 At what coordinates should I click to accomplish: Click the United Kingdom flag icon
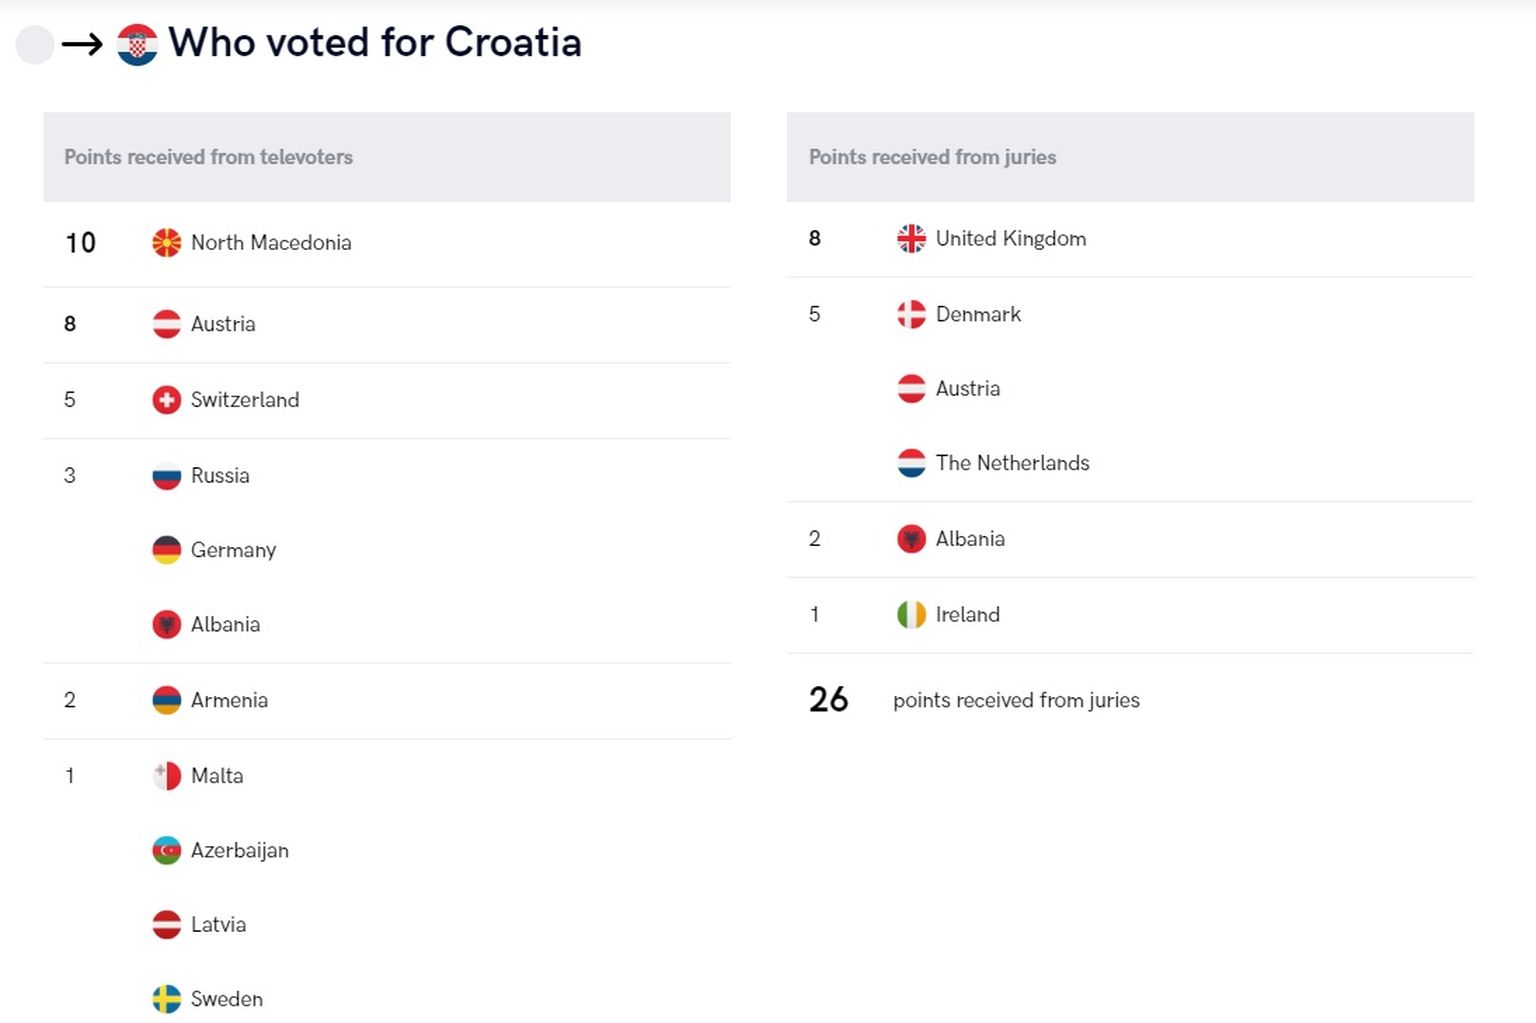tap(911, 239)
